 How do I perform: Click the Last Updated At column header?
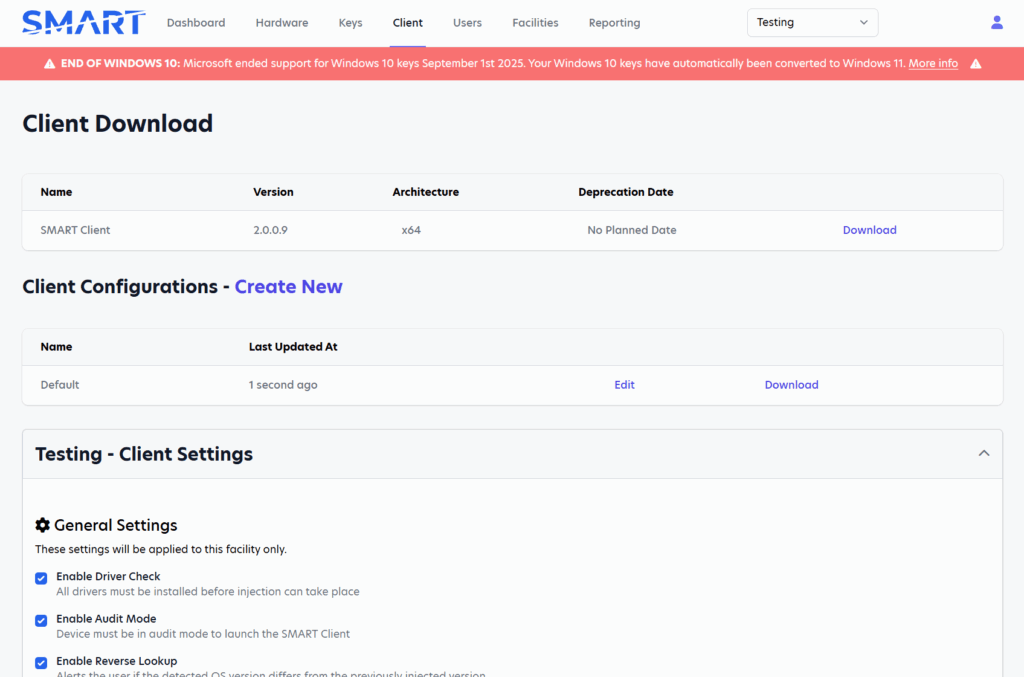coord(293,347)
